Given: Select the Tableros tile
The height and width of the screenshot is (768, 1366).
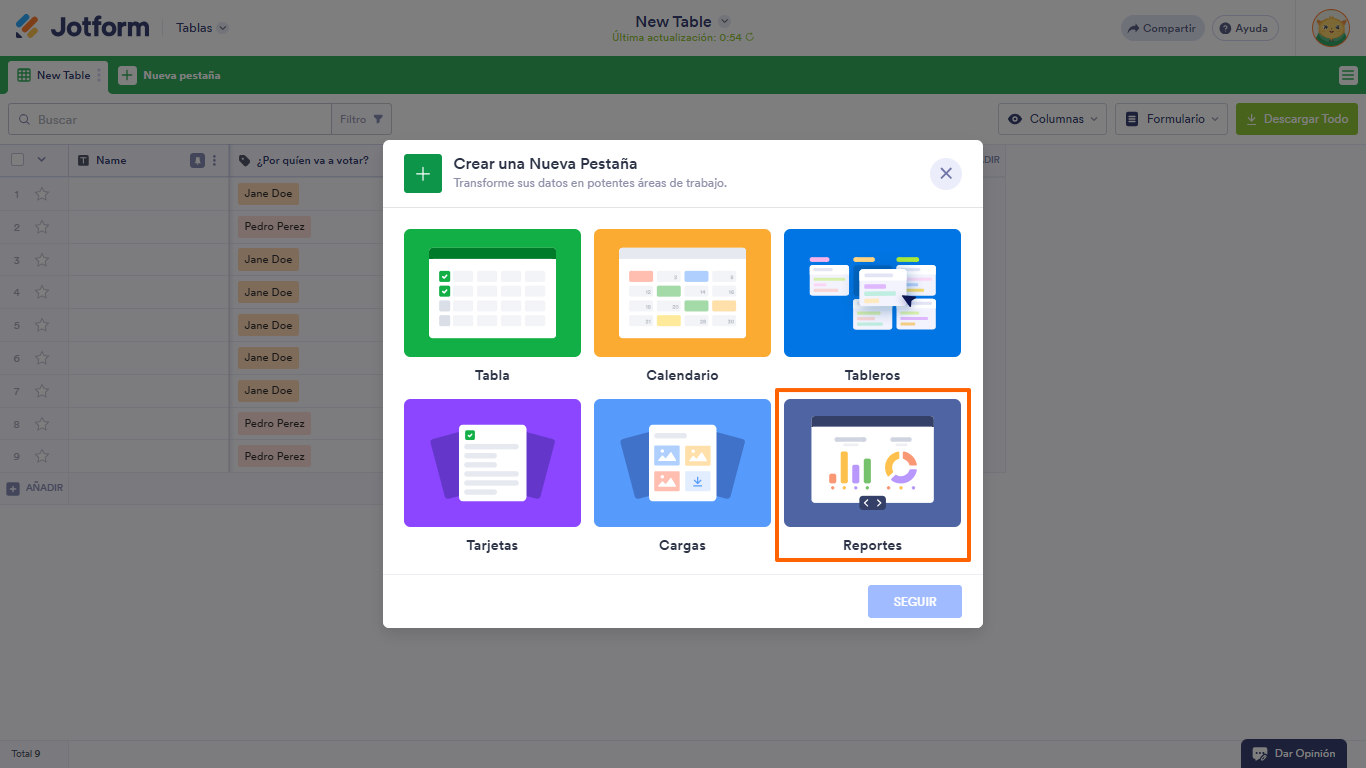Looking at the screenshot, I should 872,293.
